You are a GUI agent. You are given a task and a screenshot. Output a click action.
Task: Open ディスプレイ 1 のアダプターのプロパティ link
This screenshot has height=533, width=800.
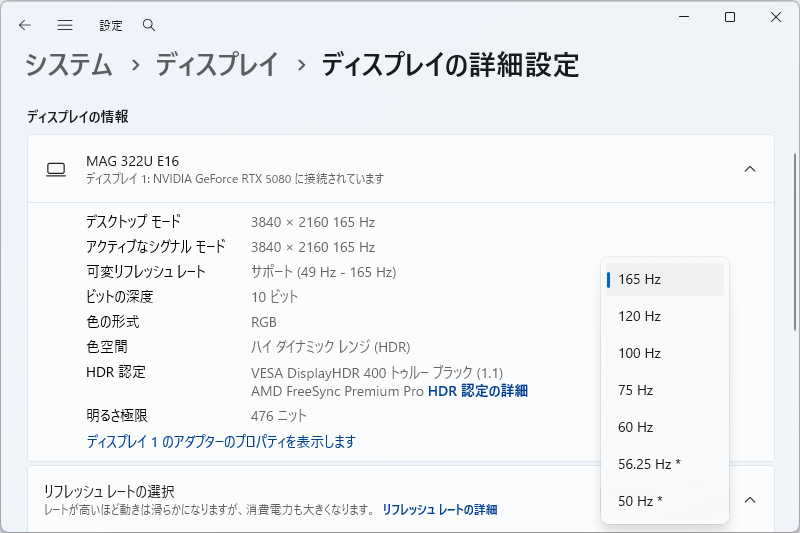pyautogui.click(x=221, y=441)
